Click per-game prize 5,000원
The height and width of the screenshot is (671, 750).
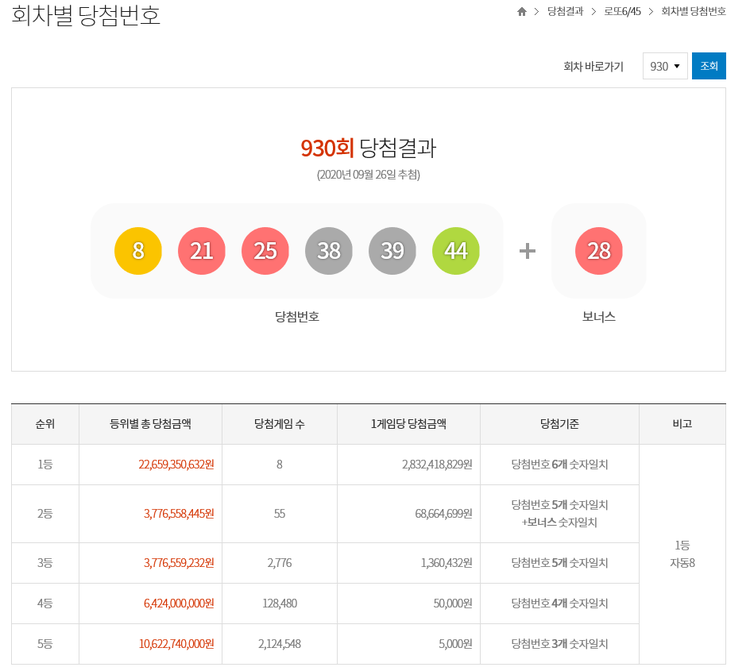click(455, 644)
